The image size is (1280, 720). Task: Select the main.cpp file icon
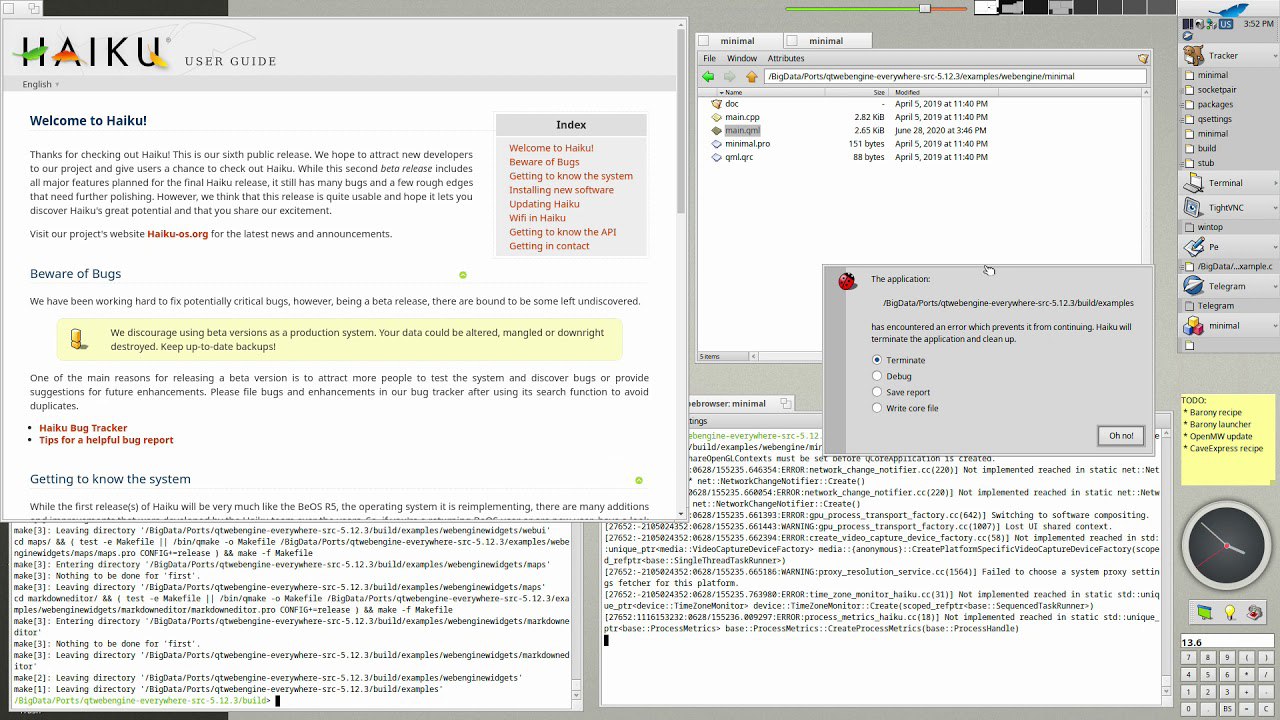(716, 117)
